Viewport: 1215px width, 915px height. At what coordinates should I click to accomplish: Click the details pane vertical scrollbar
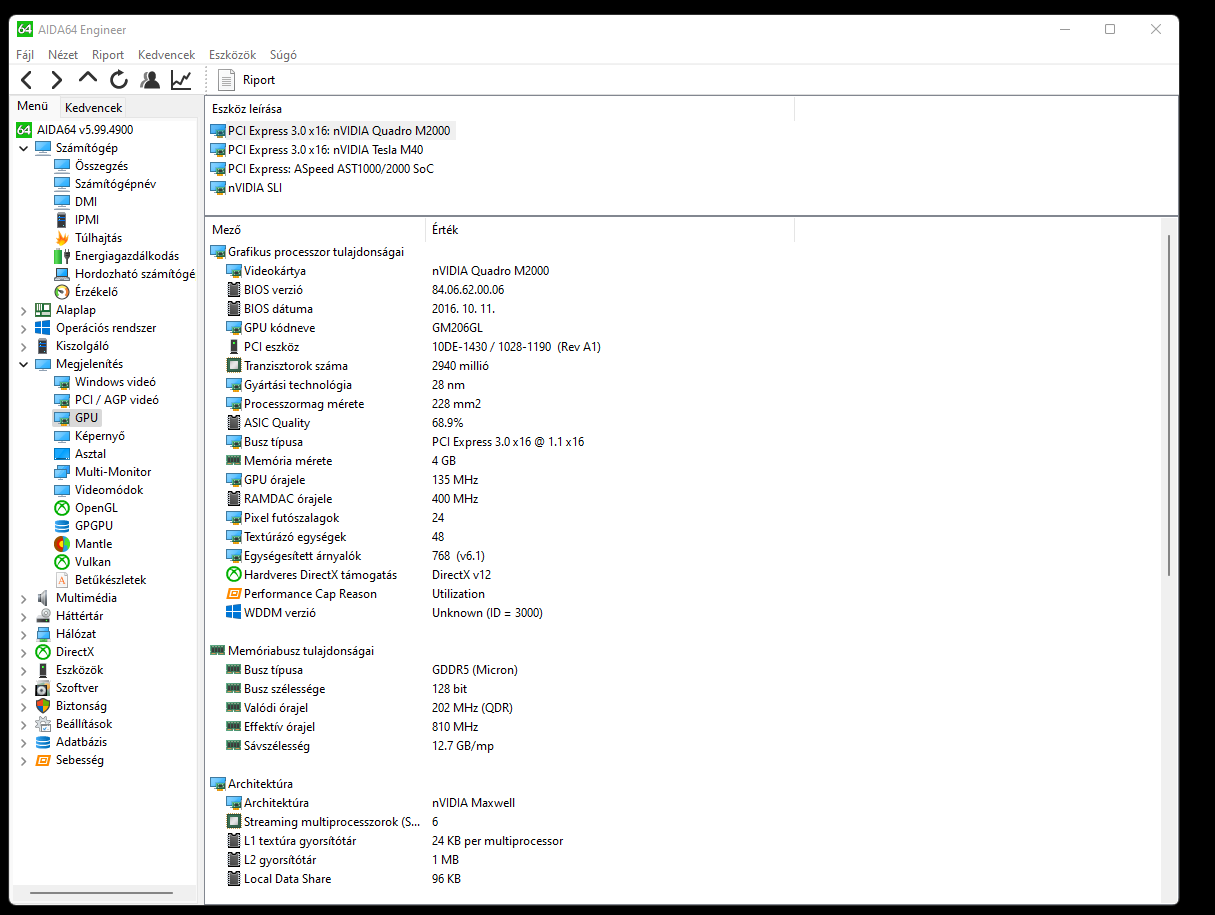tap(1168, 404)
